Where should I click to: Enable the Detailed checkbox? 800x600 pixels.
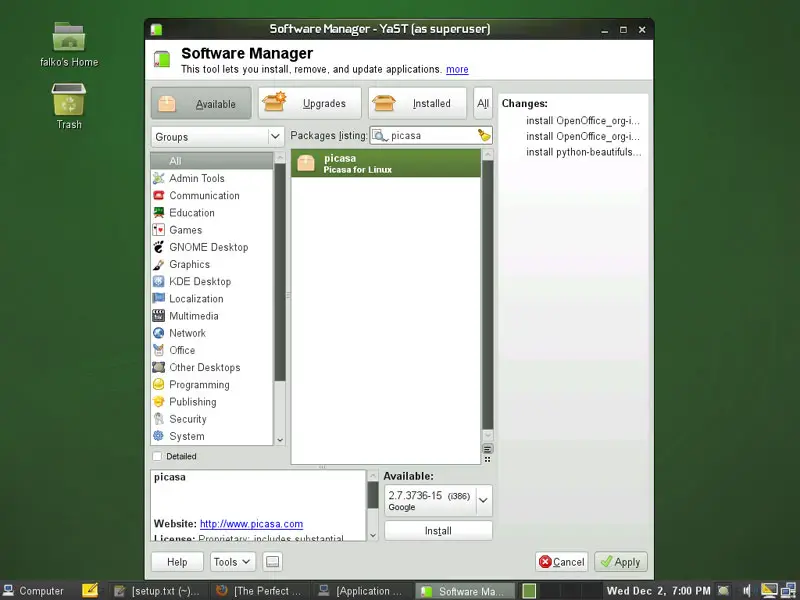coord(157,456)
